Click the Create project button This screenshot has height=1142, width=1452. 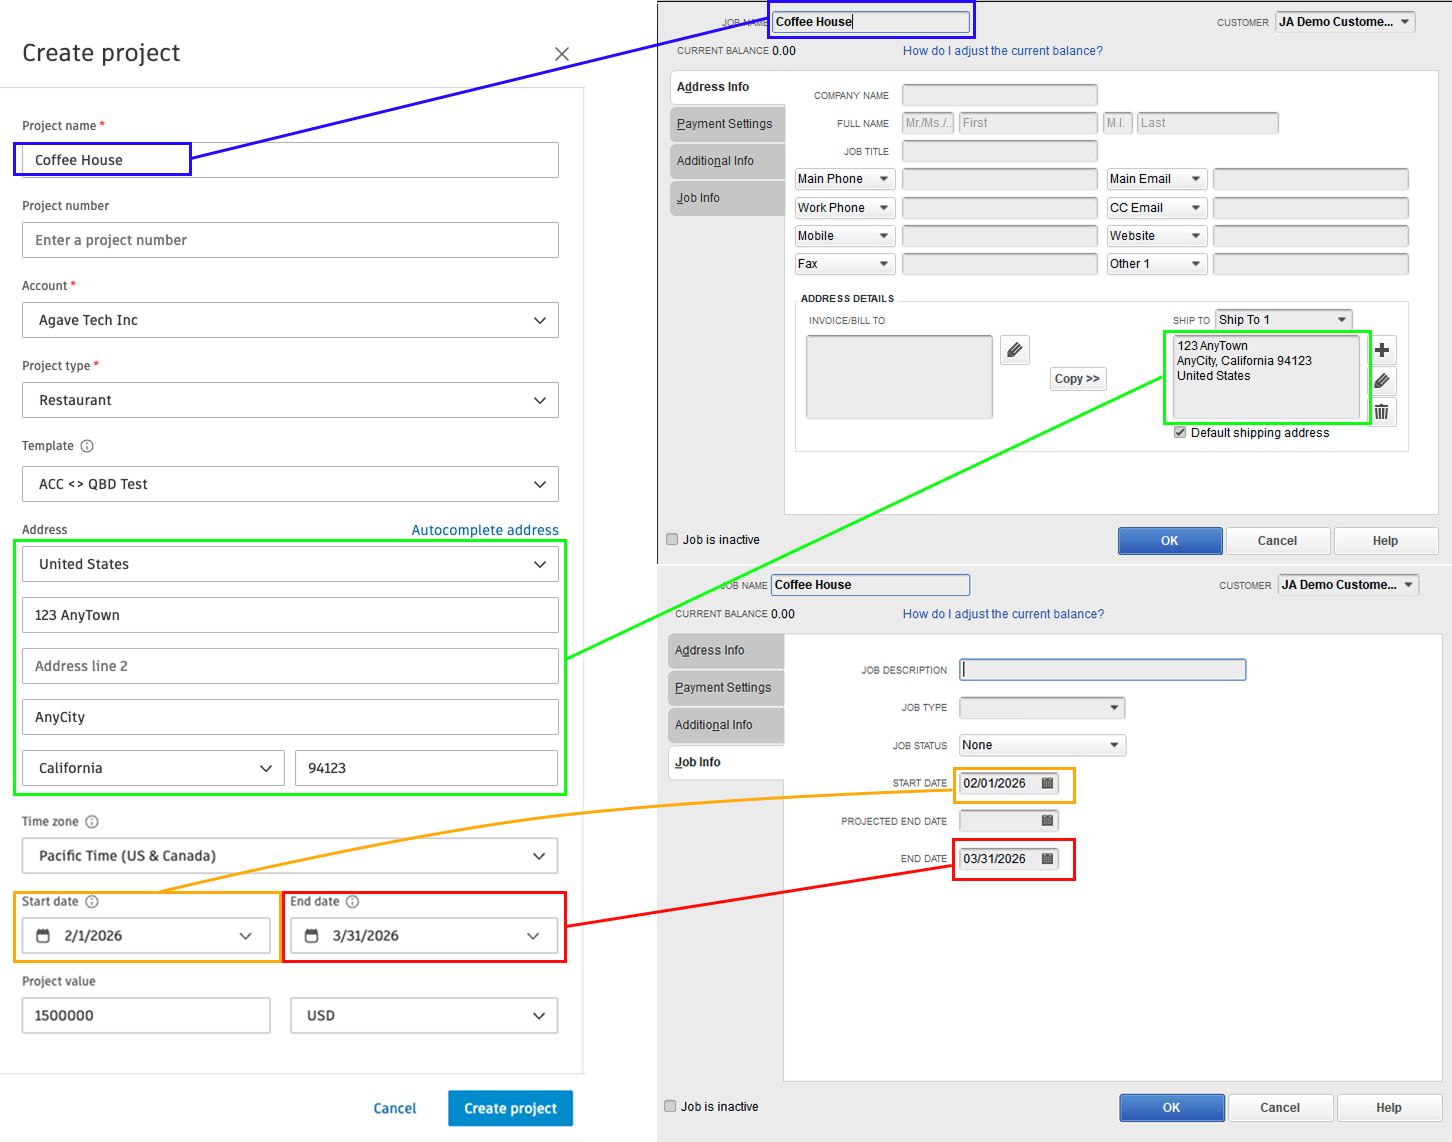coord(510,1108)
